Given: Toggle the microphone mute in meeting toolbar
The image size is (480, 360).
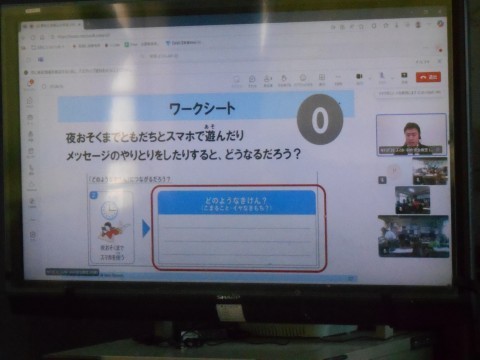Looking at the screenshot, I should click(x=382, y=76).
